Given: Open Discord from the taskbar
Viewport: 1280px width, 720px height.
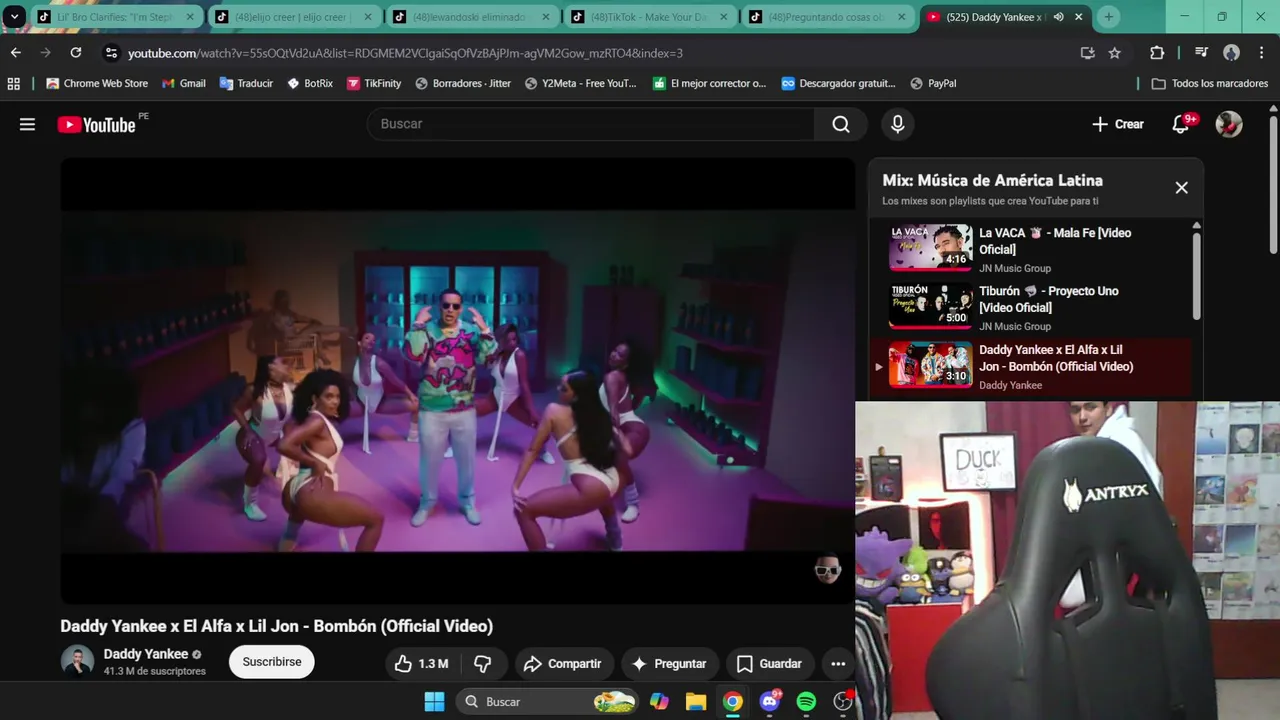Looking at the screenshot, I should [769, 702].
